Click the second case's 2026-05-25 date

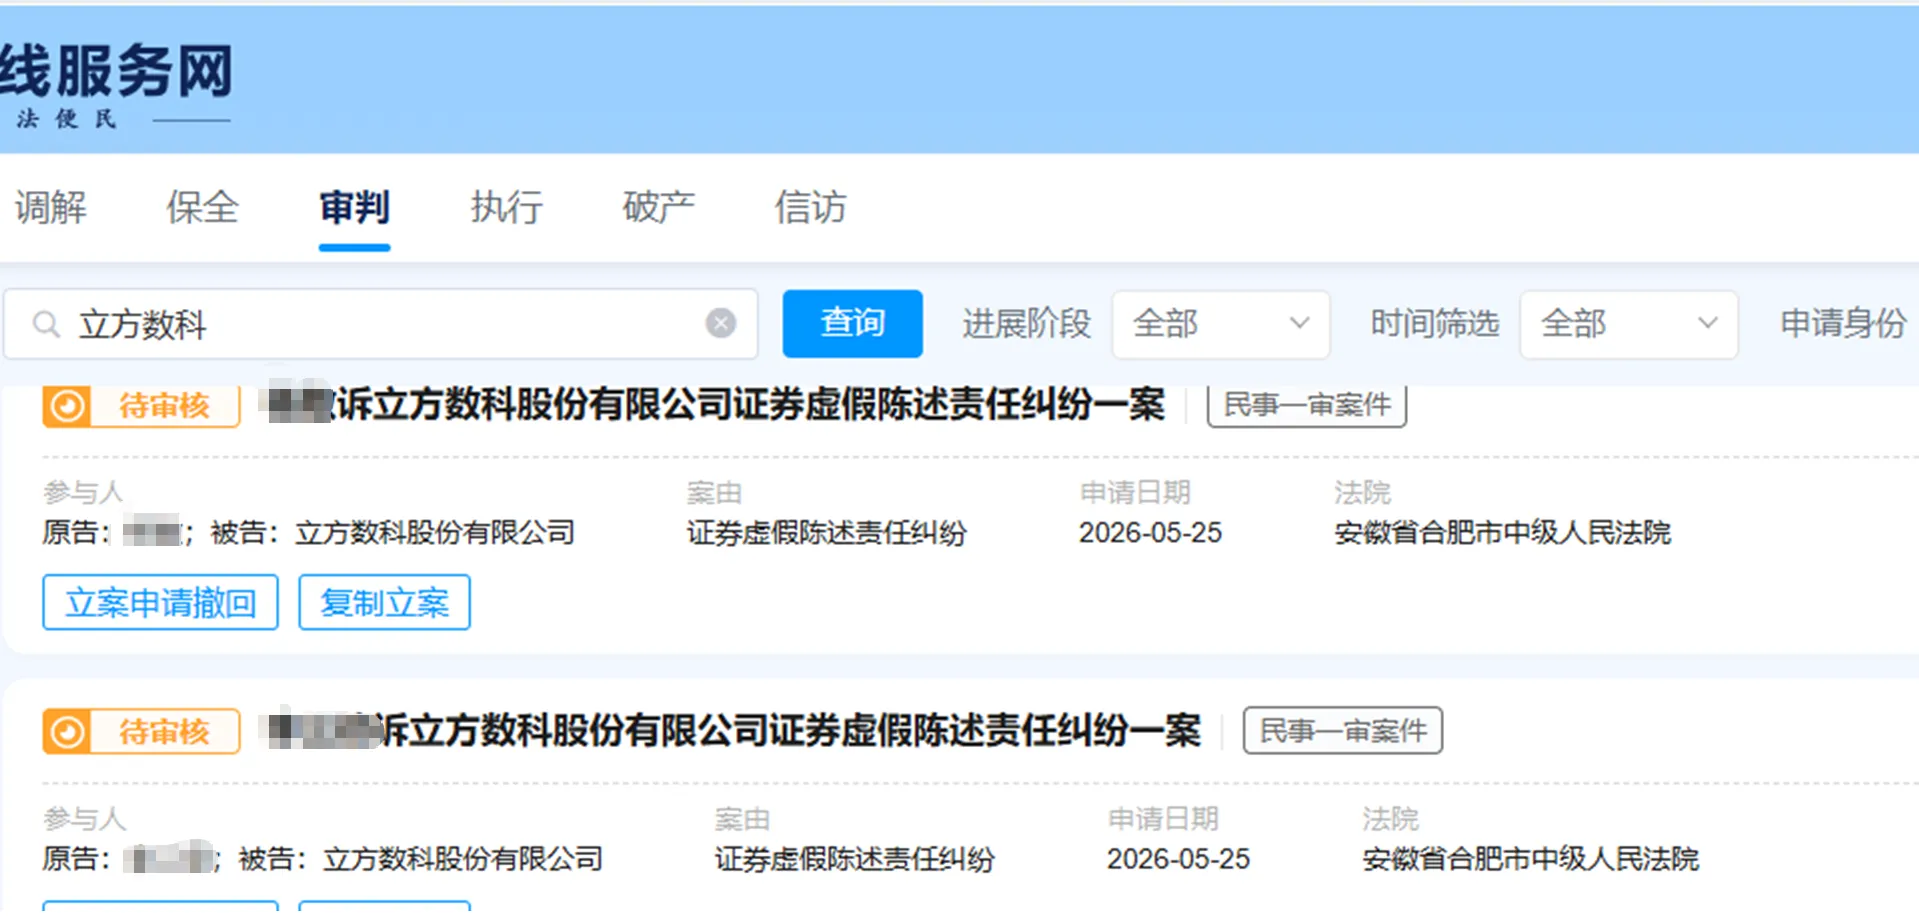pos(1178,859)
